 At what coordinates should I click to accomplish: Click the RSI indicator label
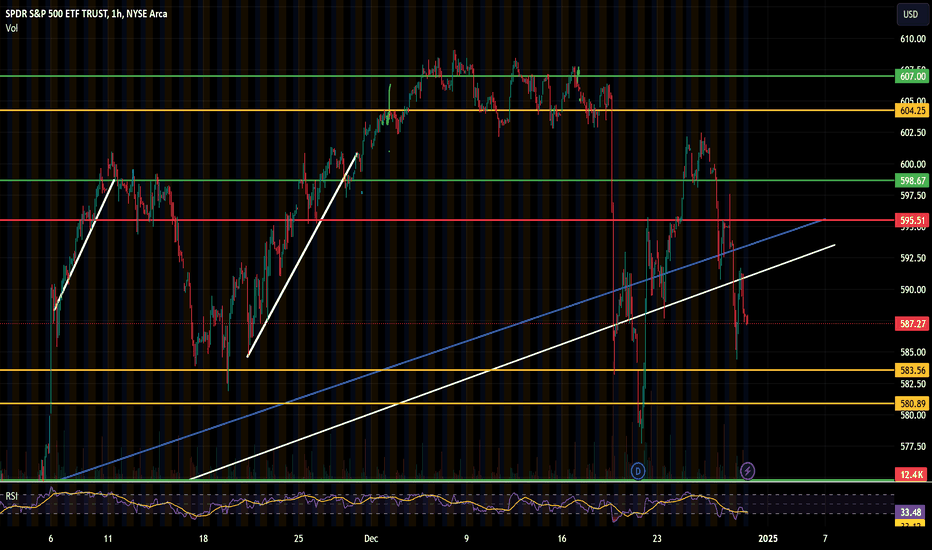[12, 496]
